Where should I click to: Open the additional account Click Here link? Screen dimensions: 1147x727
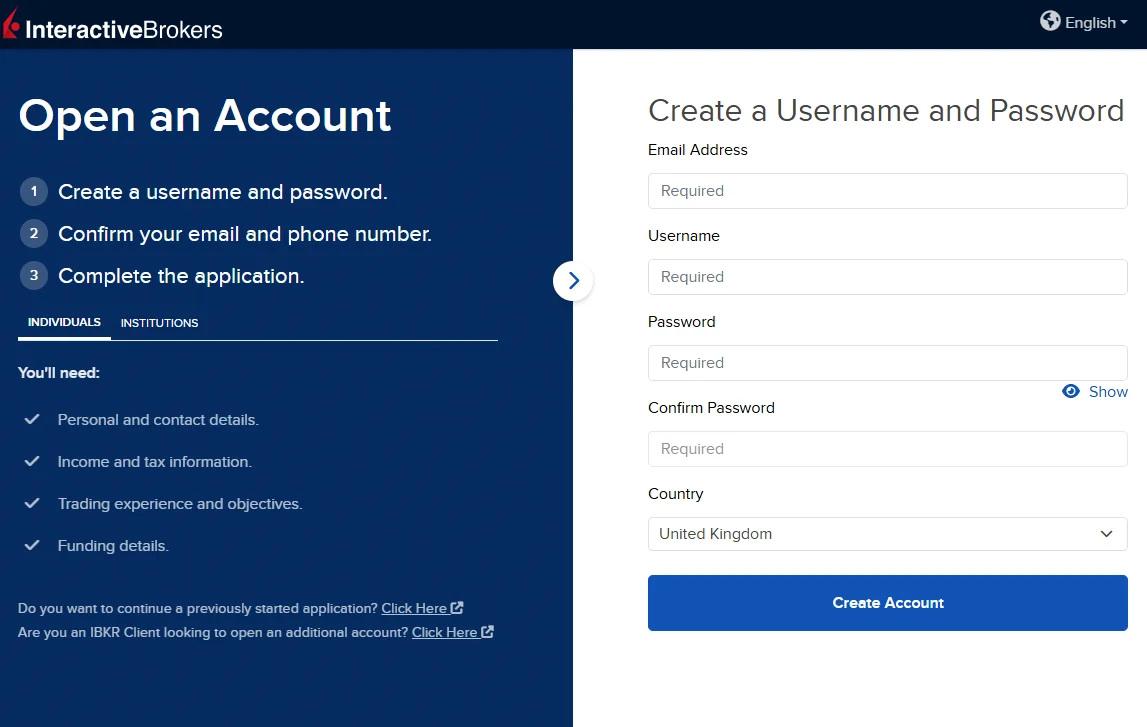pyautogui.click(x=444, y=631)
